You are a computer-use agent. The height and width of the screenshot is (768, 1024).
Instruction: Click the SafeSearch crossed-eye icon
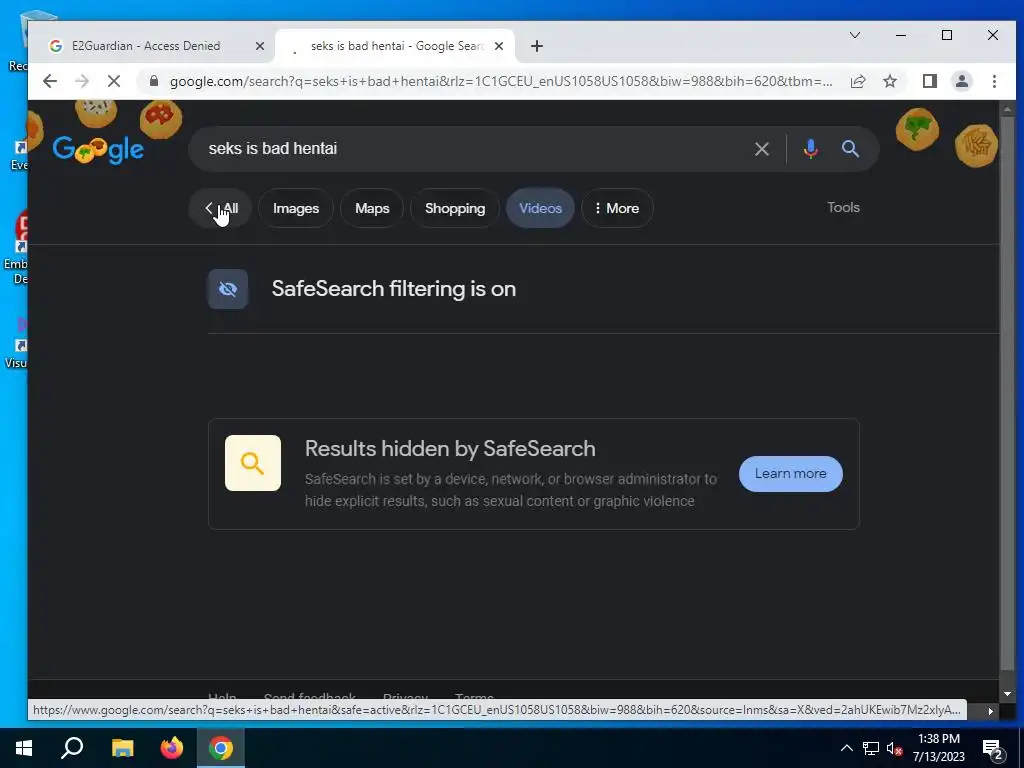(x=227, y=289)
